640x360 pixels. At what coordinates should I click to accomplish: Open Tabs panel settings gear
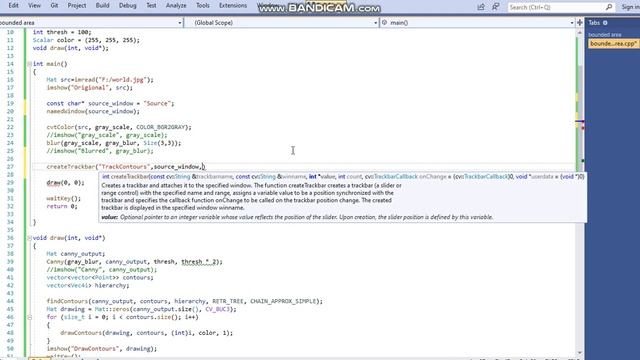[x=605, y=23]
